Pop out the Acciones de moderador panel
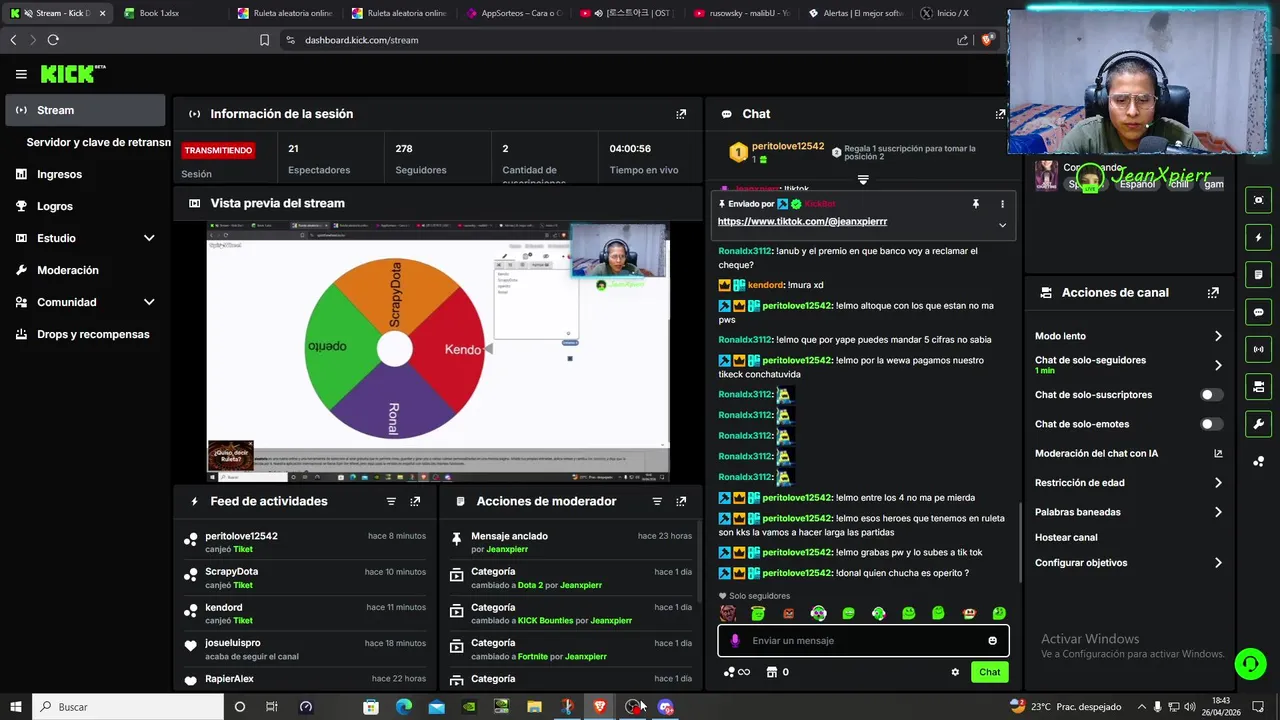 [x=681, y=501]
